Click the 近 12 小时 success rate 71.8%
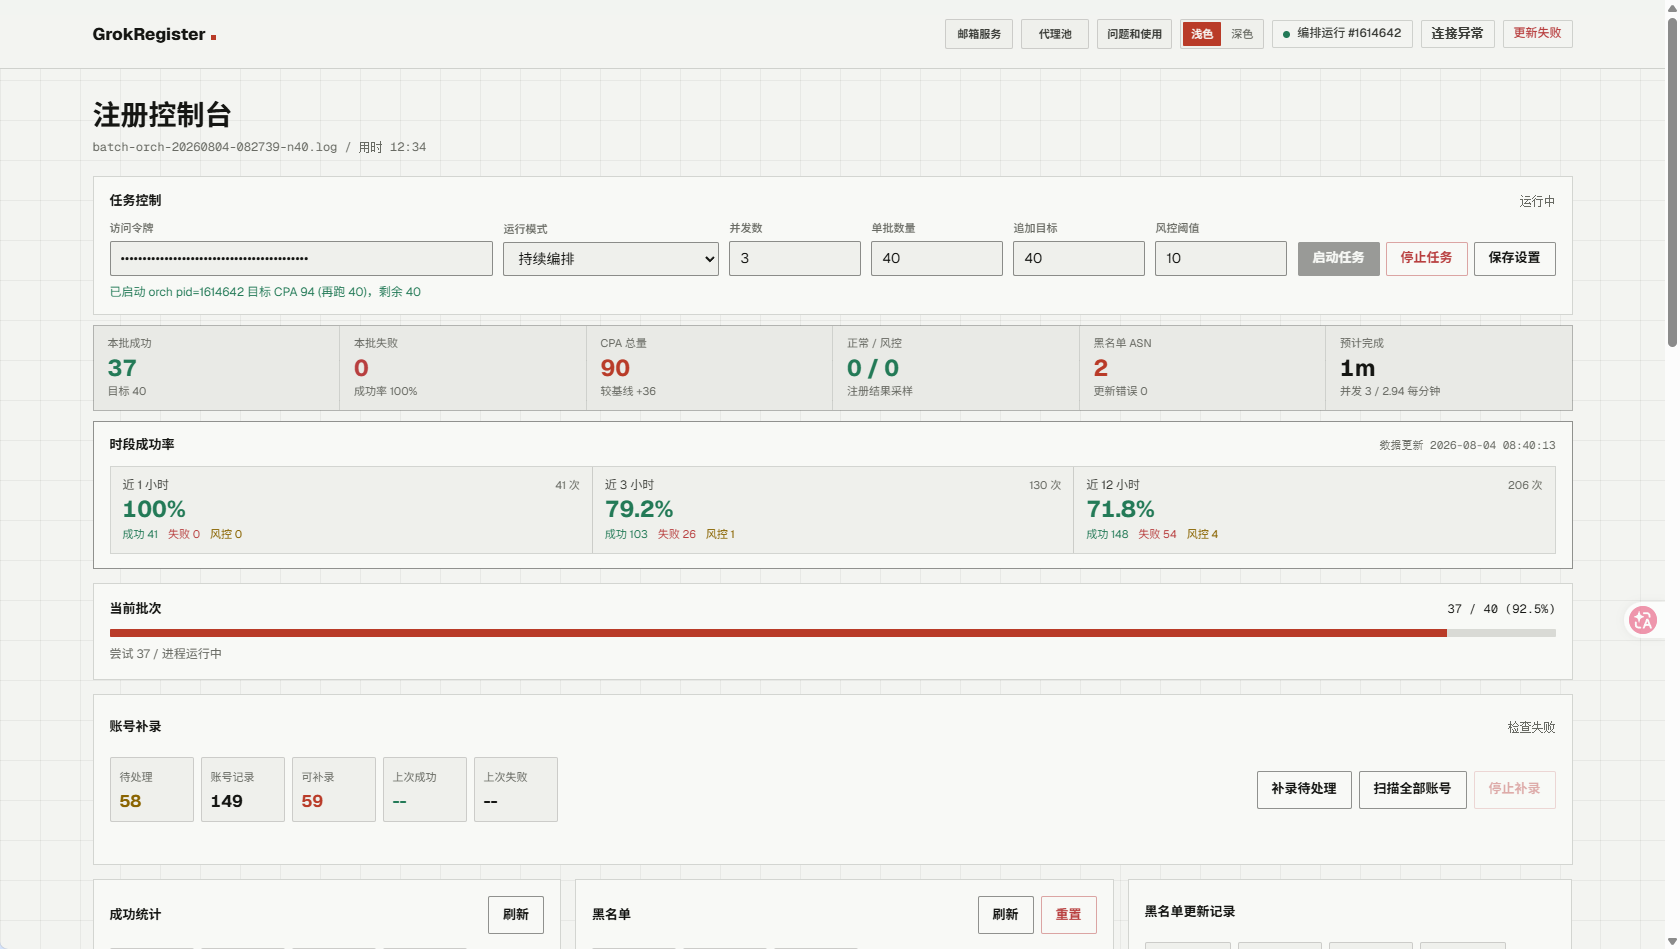This screenshot has height=949, width=1680. 1121,509
